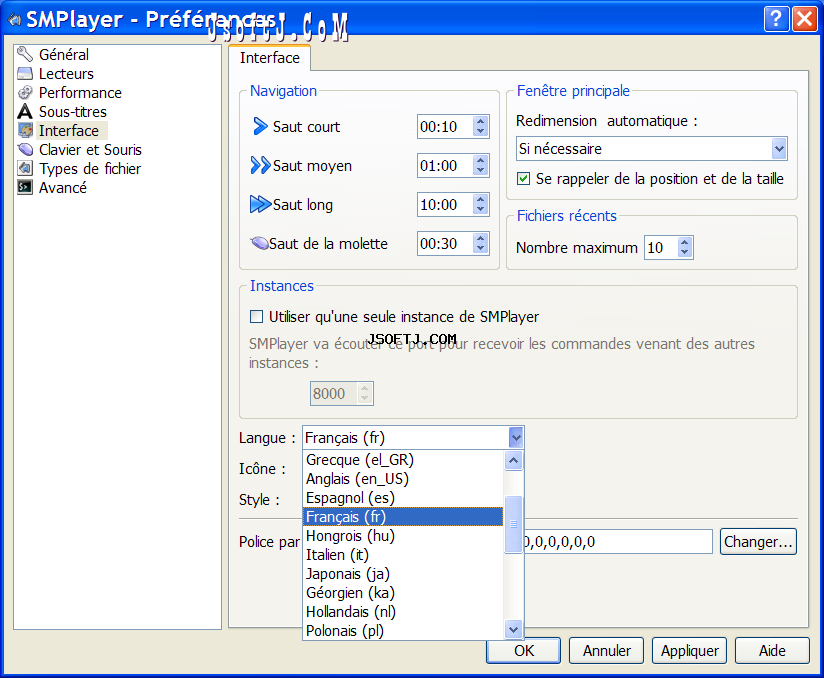Increase Saut de la molette value

(480, 238)
